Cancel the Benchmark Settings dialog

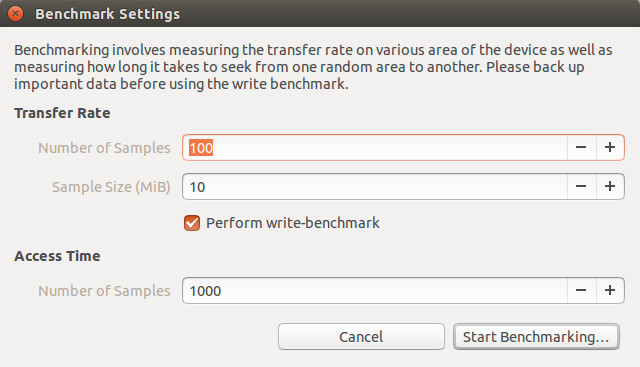click(x=361, y=337)
